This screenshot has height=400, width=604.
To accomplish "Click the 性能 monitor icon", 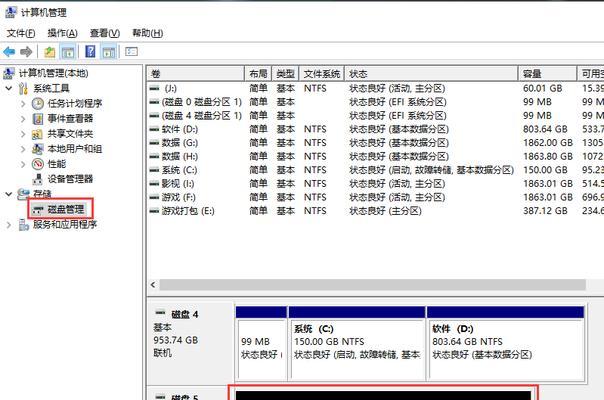I will [x=38, y=164].
